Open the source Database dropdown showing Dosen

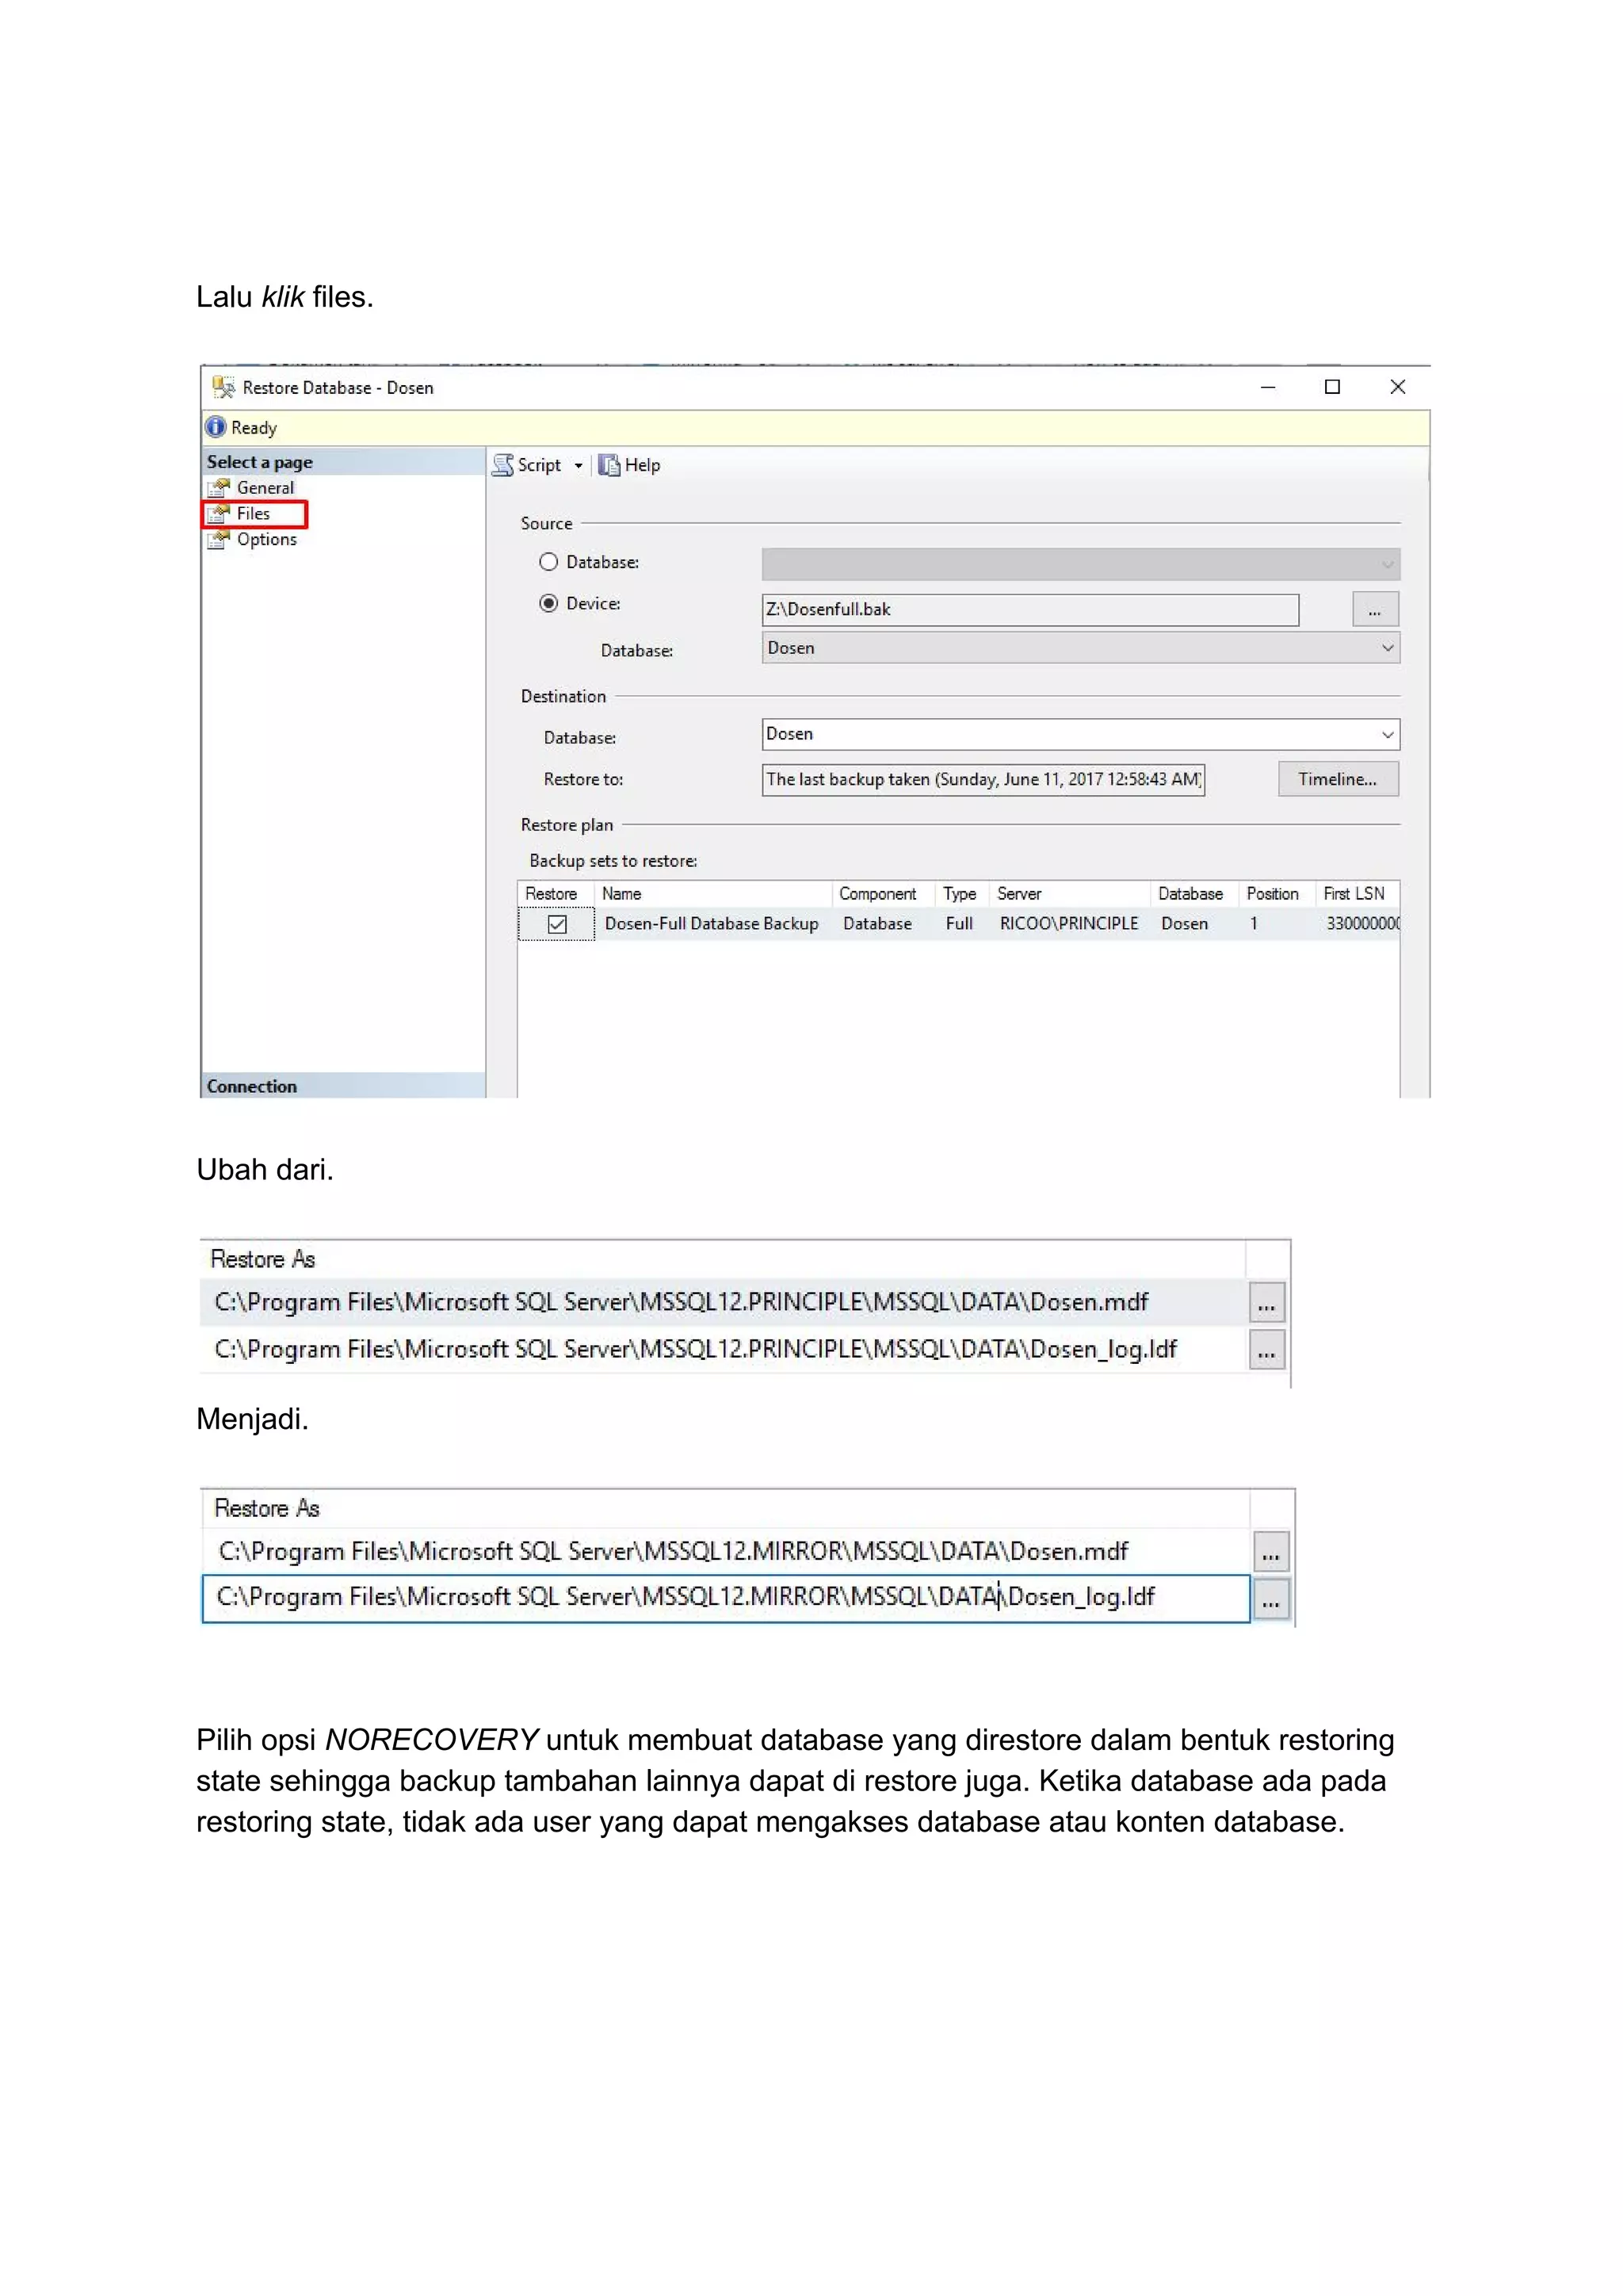coord(1080,648)
